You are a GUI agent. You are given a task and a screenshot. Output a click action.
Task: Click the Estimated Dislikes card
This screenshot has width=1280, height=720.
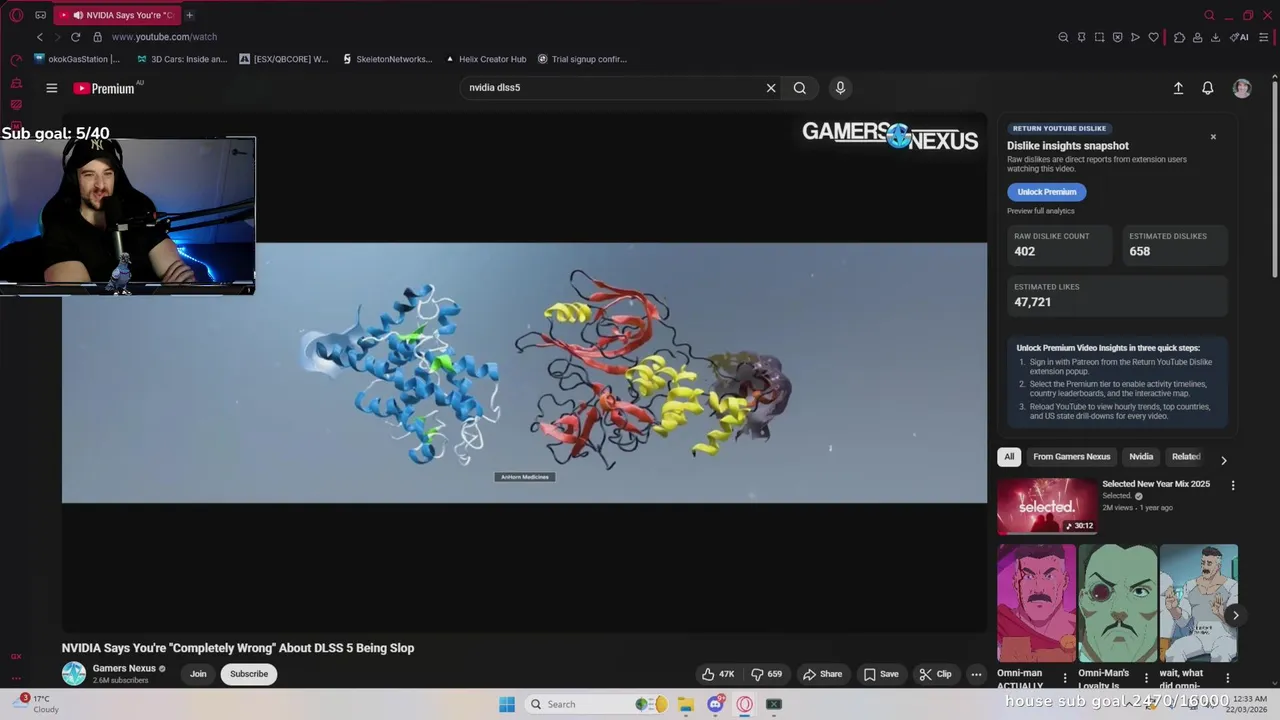point(1175,245)
